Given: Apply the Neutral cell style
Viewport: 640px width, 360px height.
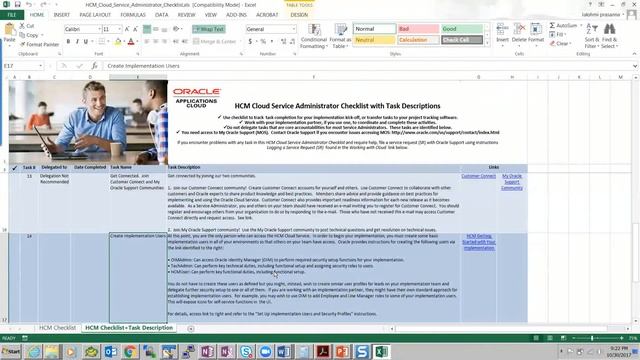Looking at the screenshot, I should [374, 40].
